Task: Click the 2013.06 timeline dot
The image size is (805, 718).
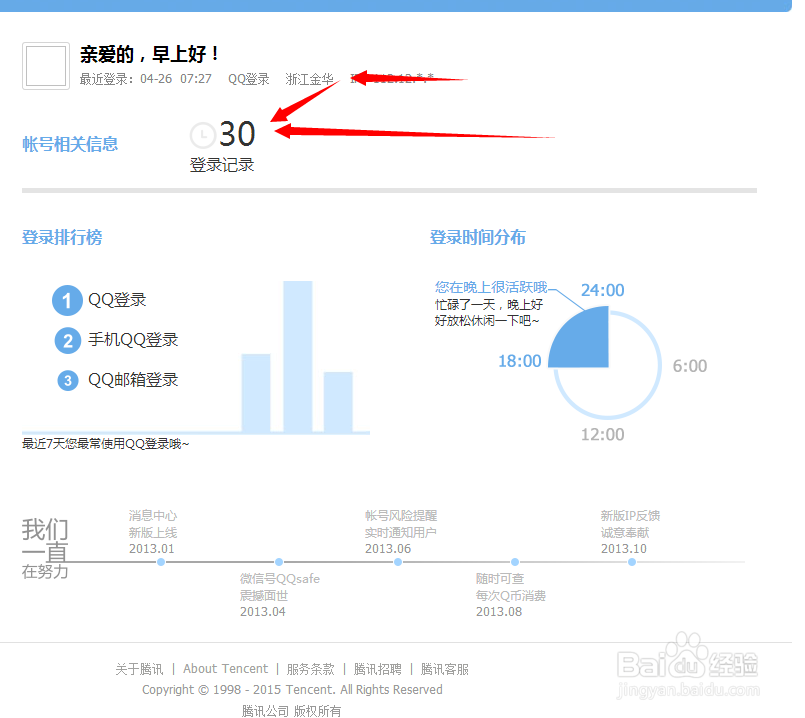Action: (x=398, y=562)
